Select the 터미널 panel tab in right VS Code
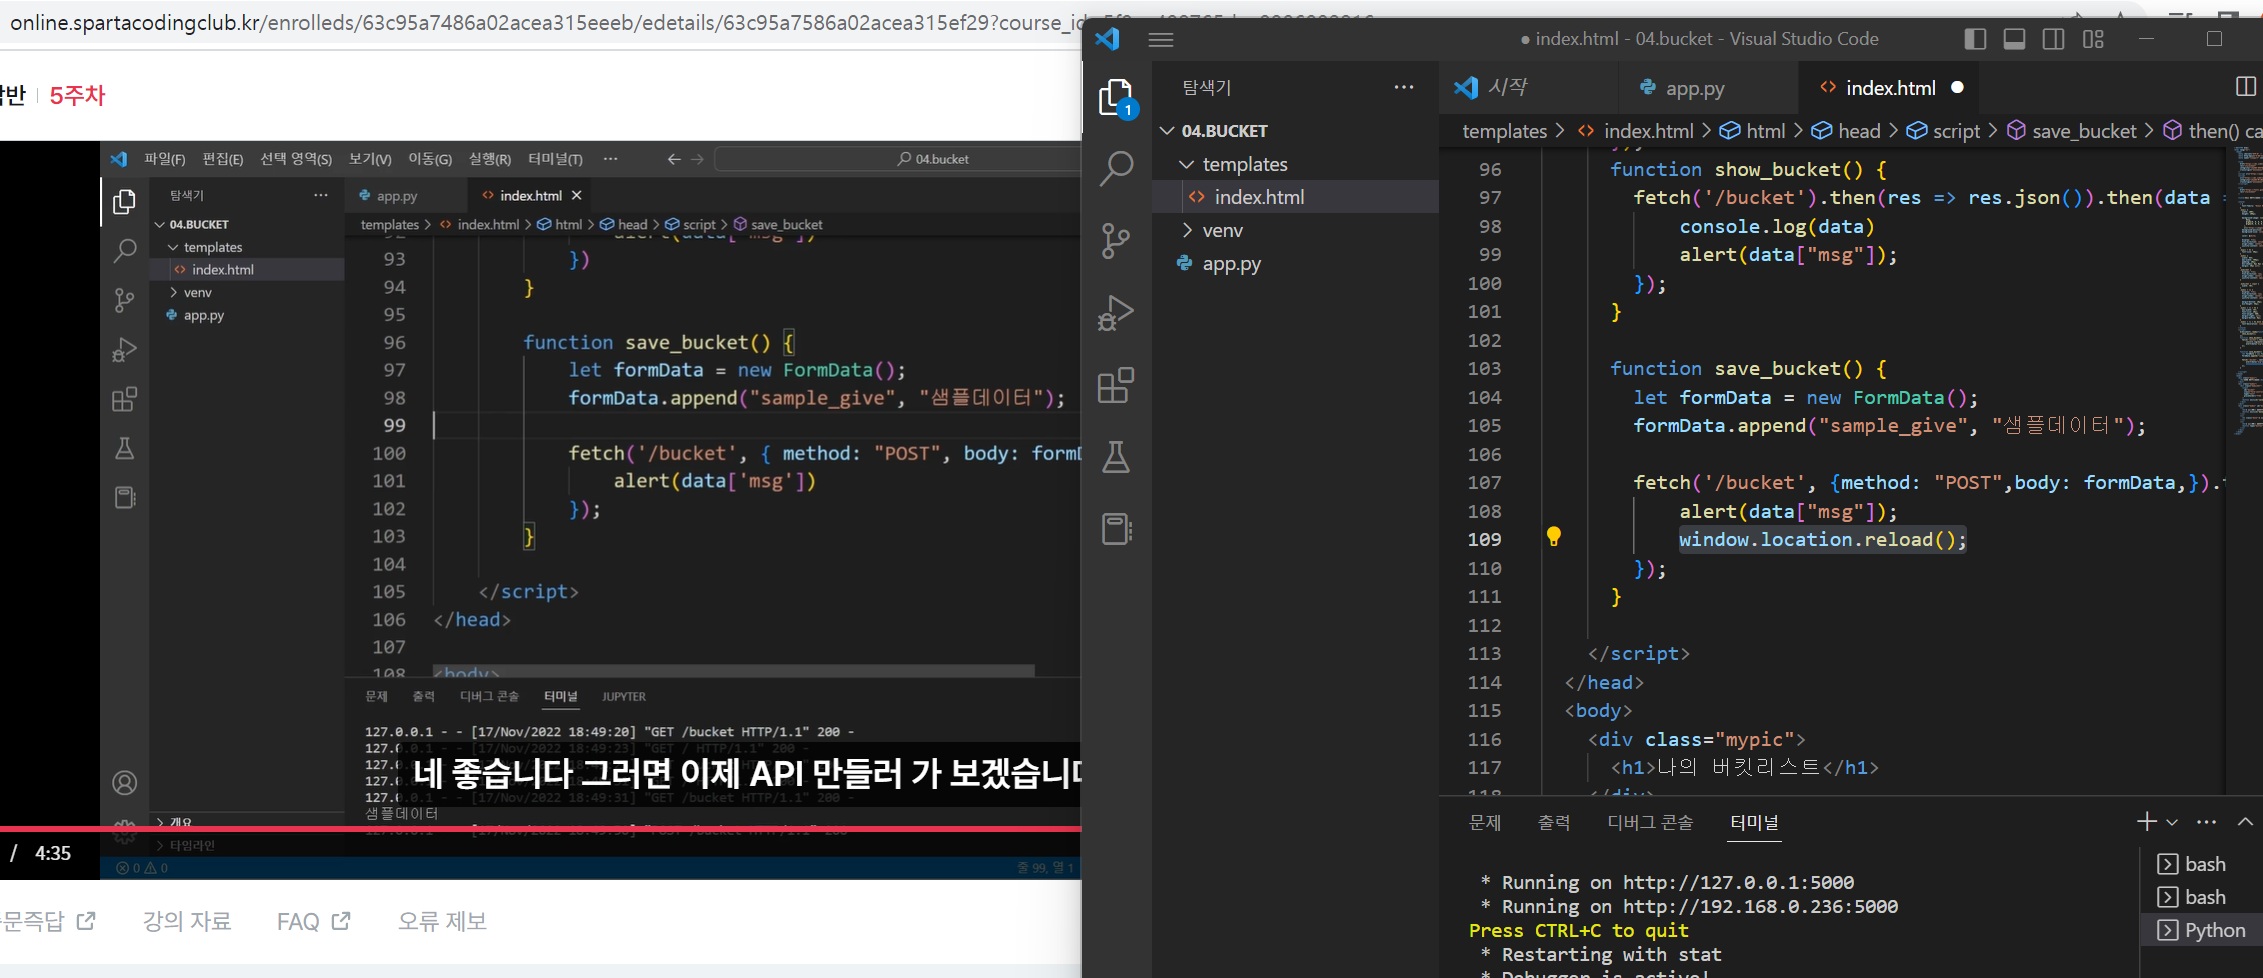The height and width of the screenshot is (978, 2263). point(1755,822)
